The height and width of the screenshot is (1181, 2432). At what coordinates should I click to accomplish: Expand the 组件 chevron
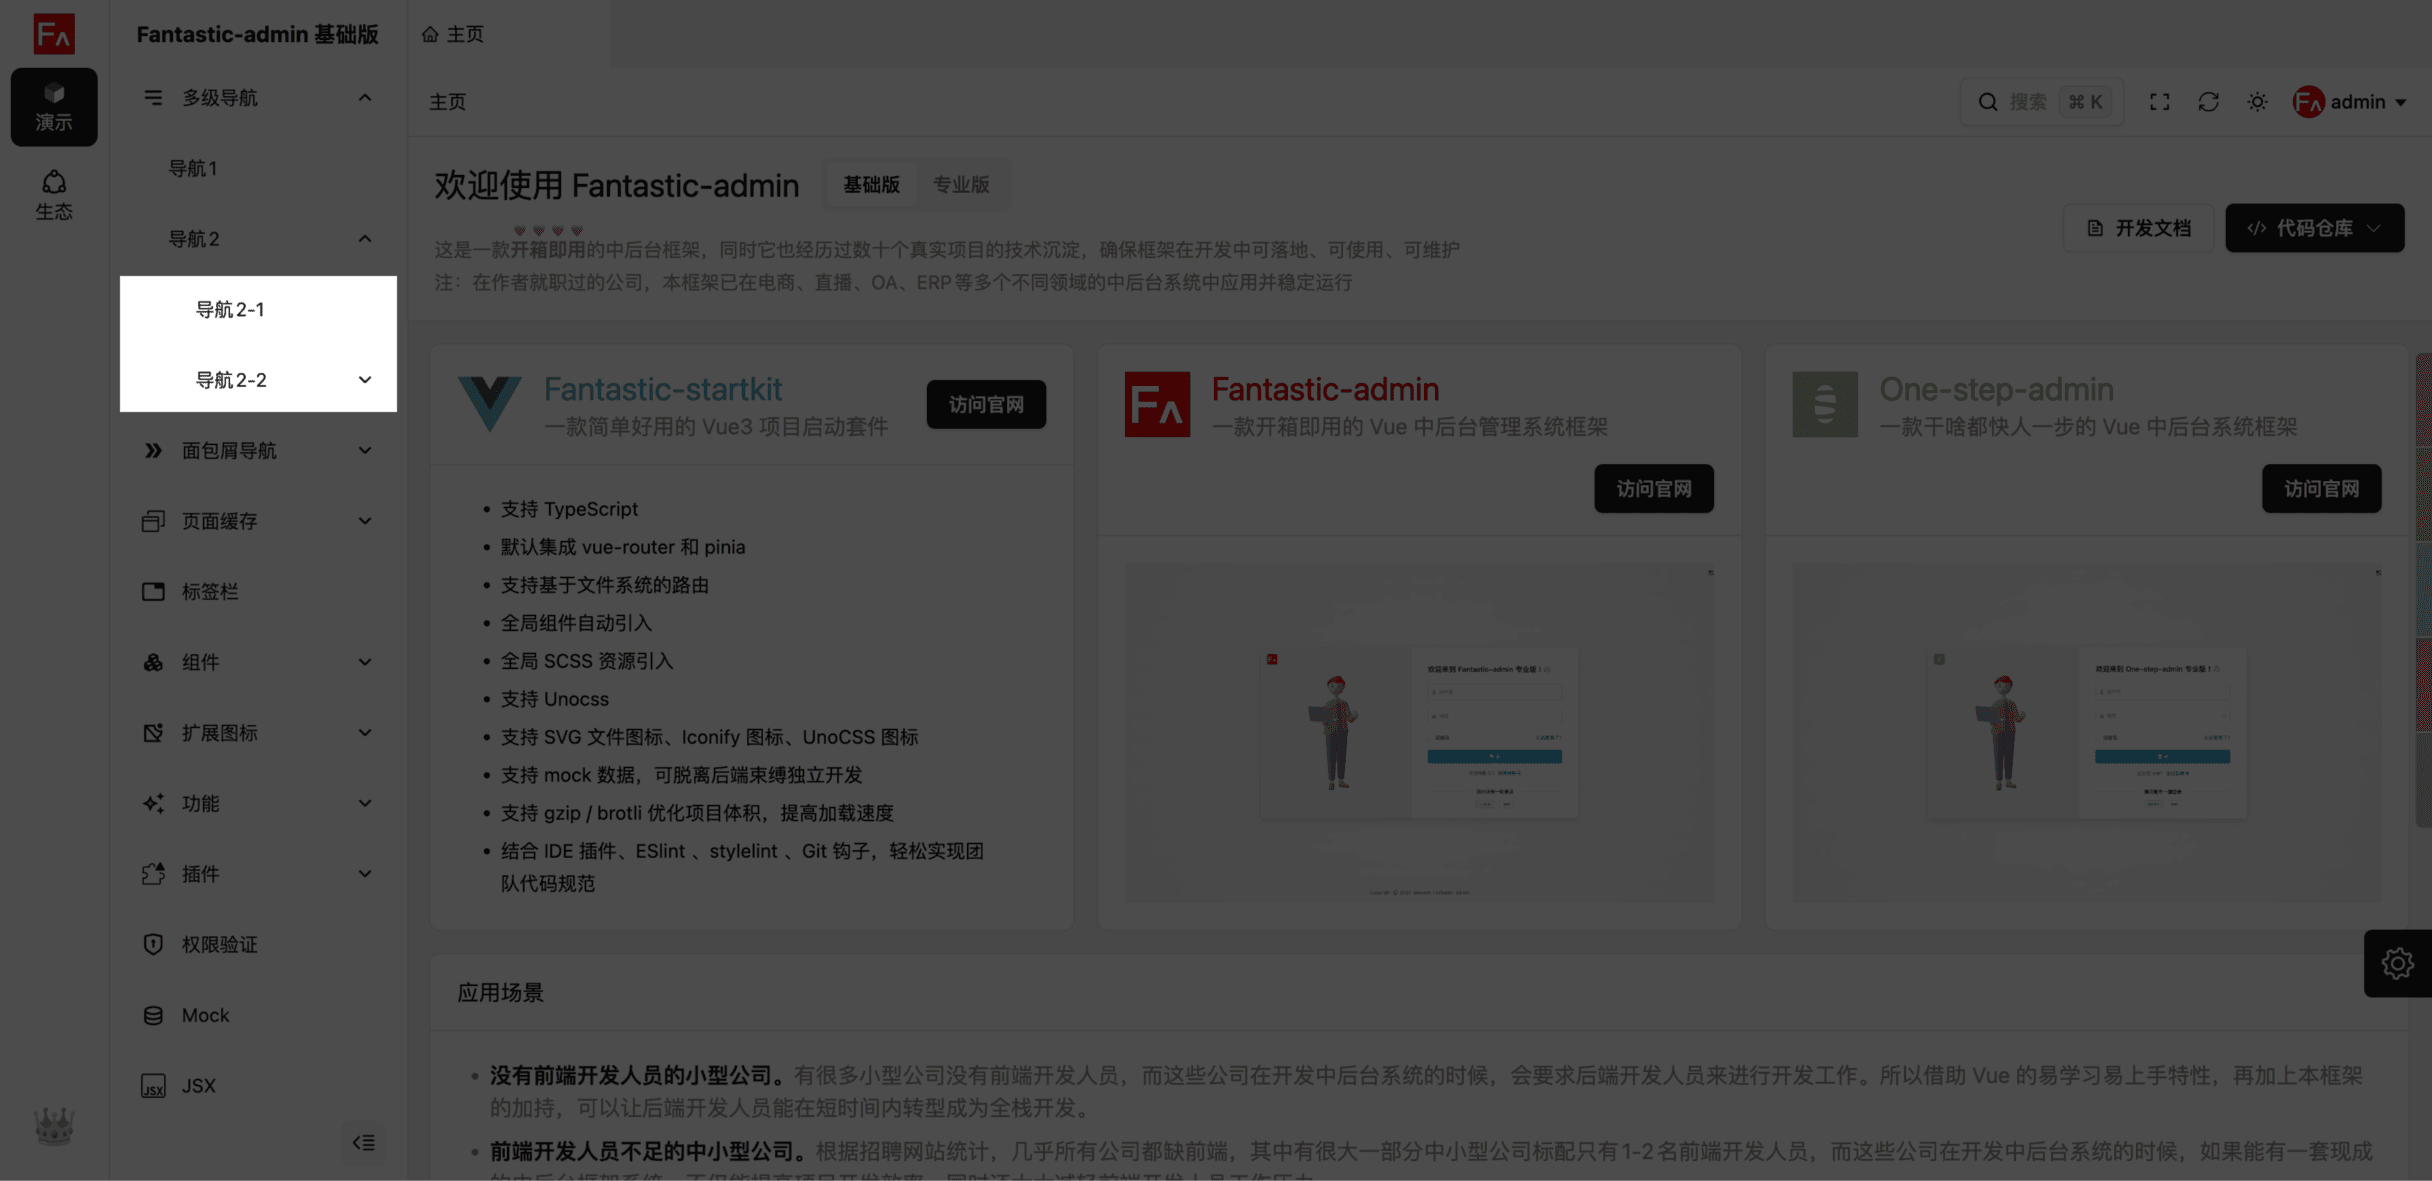365,662
